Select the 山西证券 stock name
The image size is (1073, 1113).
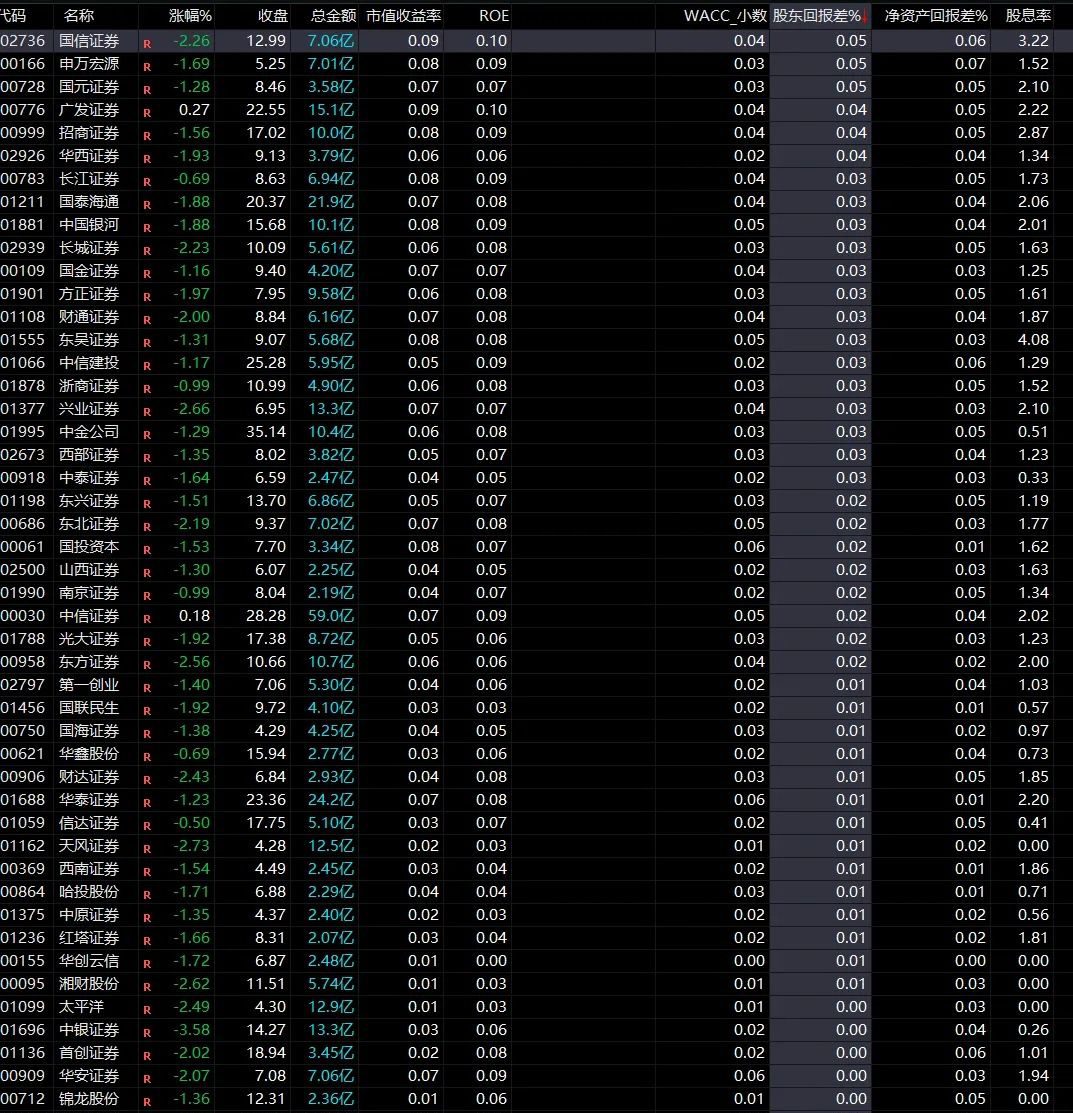click(x=89, y=570)
